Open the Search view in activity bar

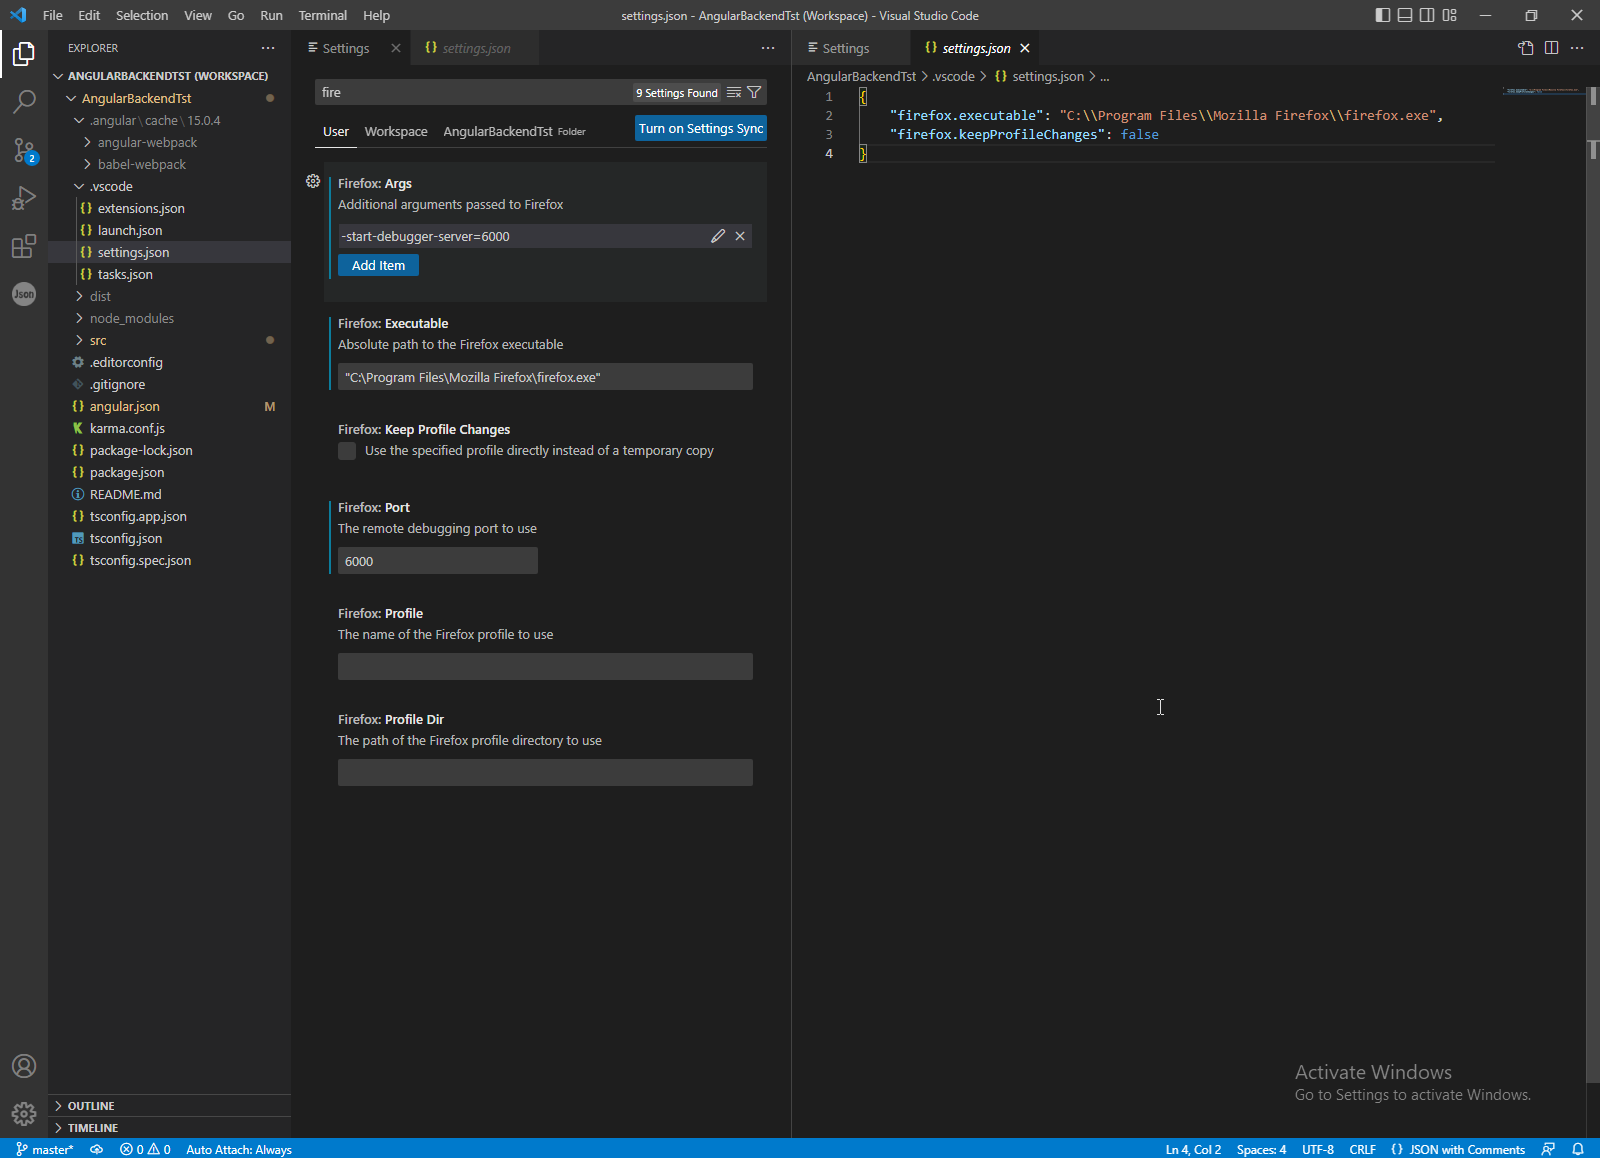pyautogui.click(x=24, y=101)
